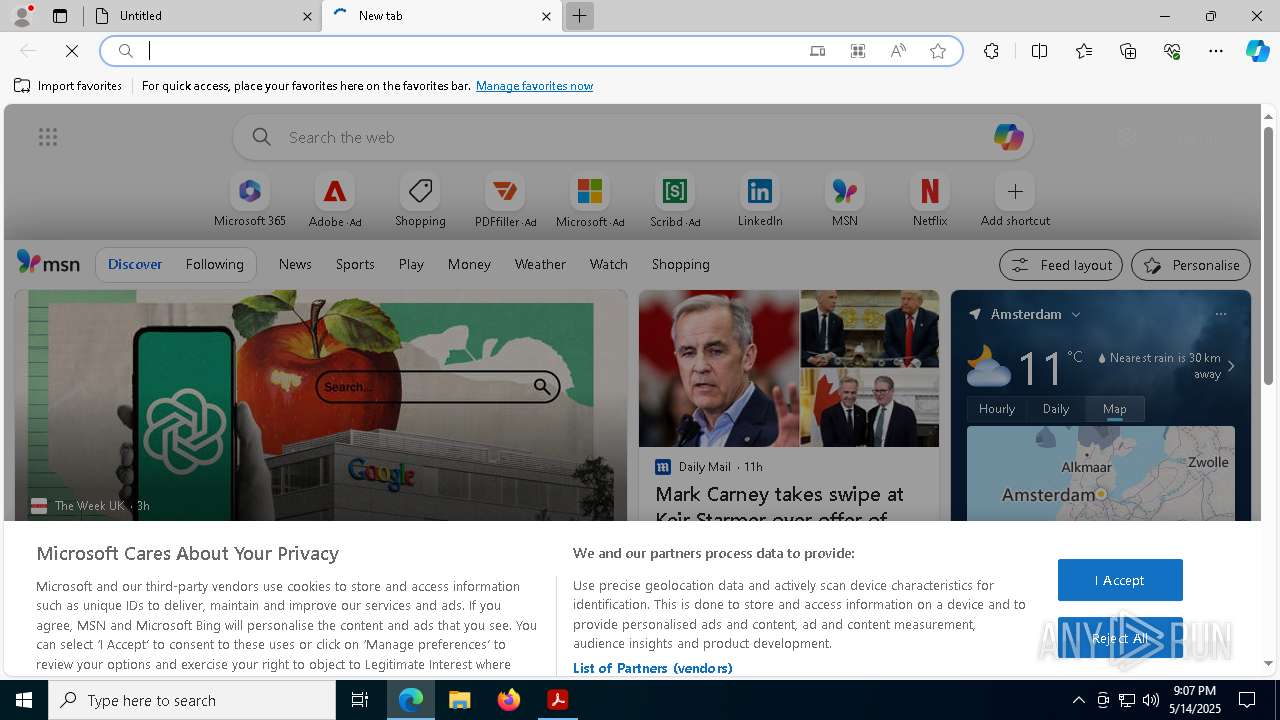The width and height of the screenshot is (1280, 720).
Task: Open Browser essentials icon
Action: (1172, 51)
